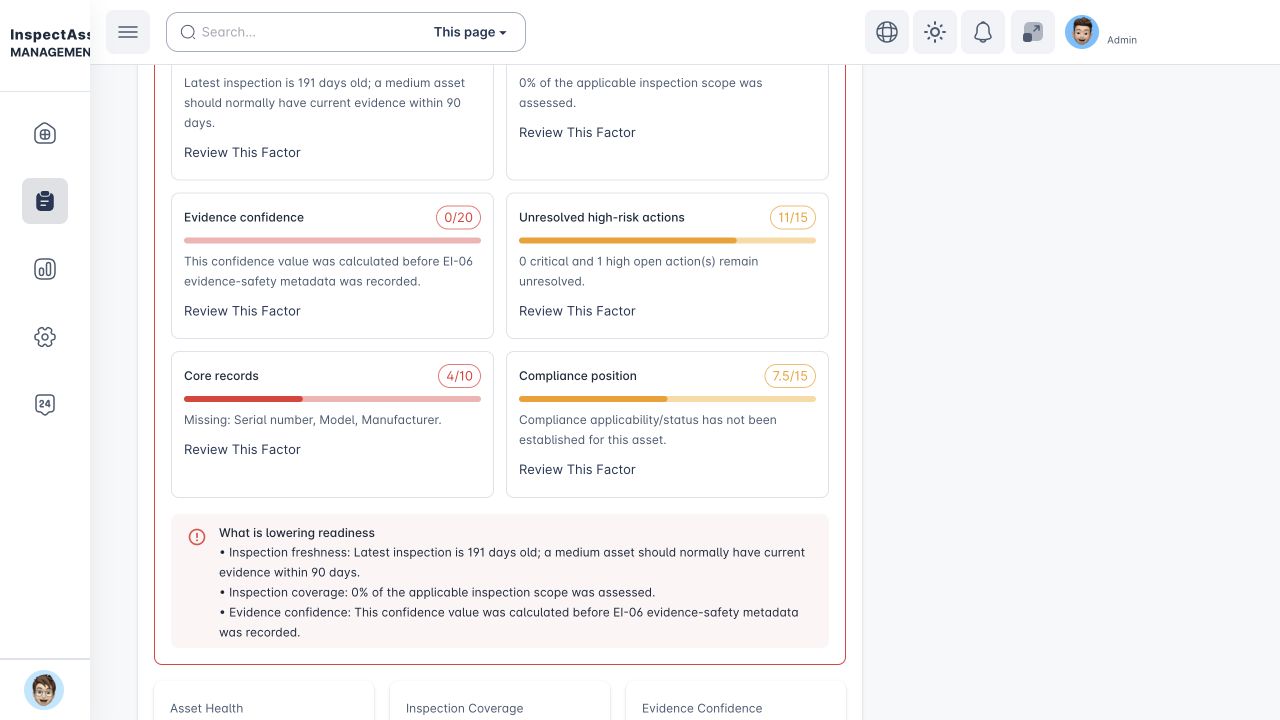1280x720 pixels.
Task: Open the settings gear sidebar icon
Action: pos(45,337)
